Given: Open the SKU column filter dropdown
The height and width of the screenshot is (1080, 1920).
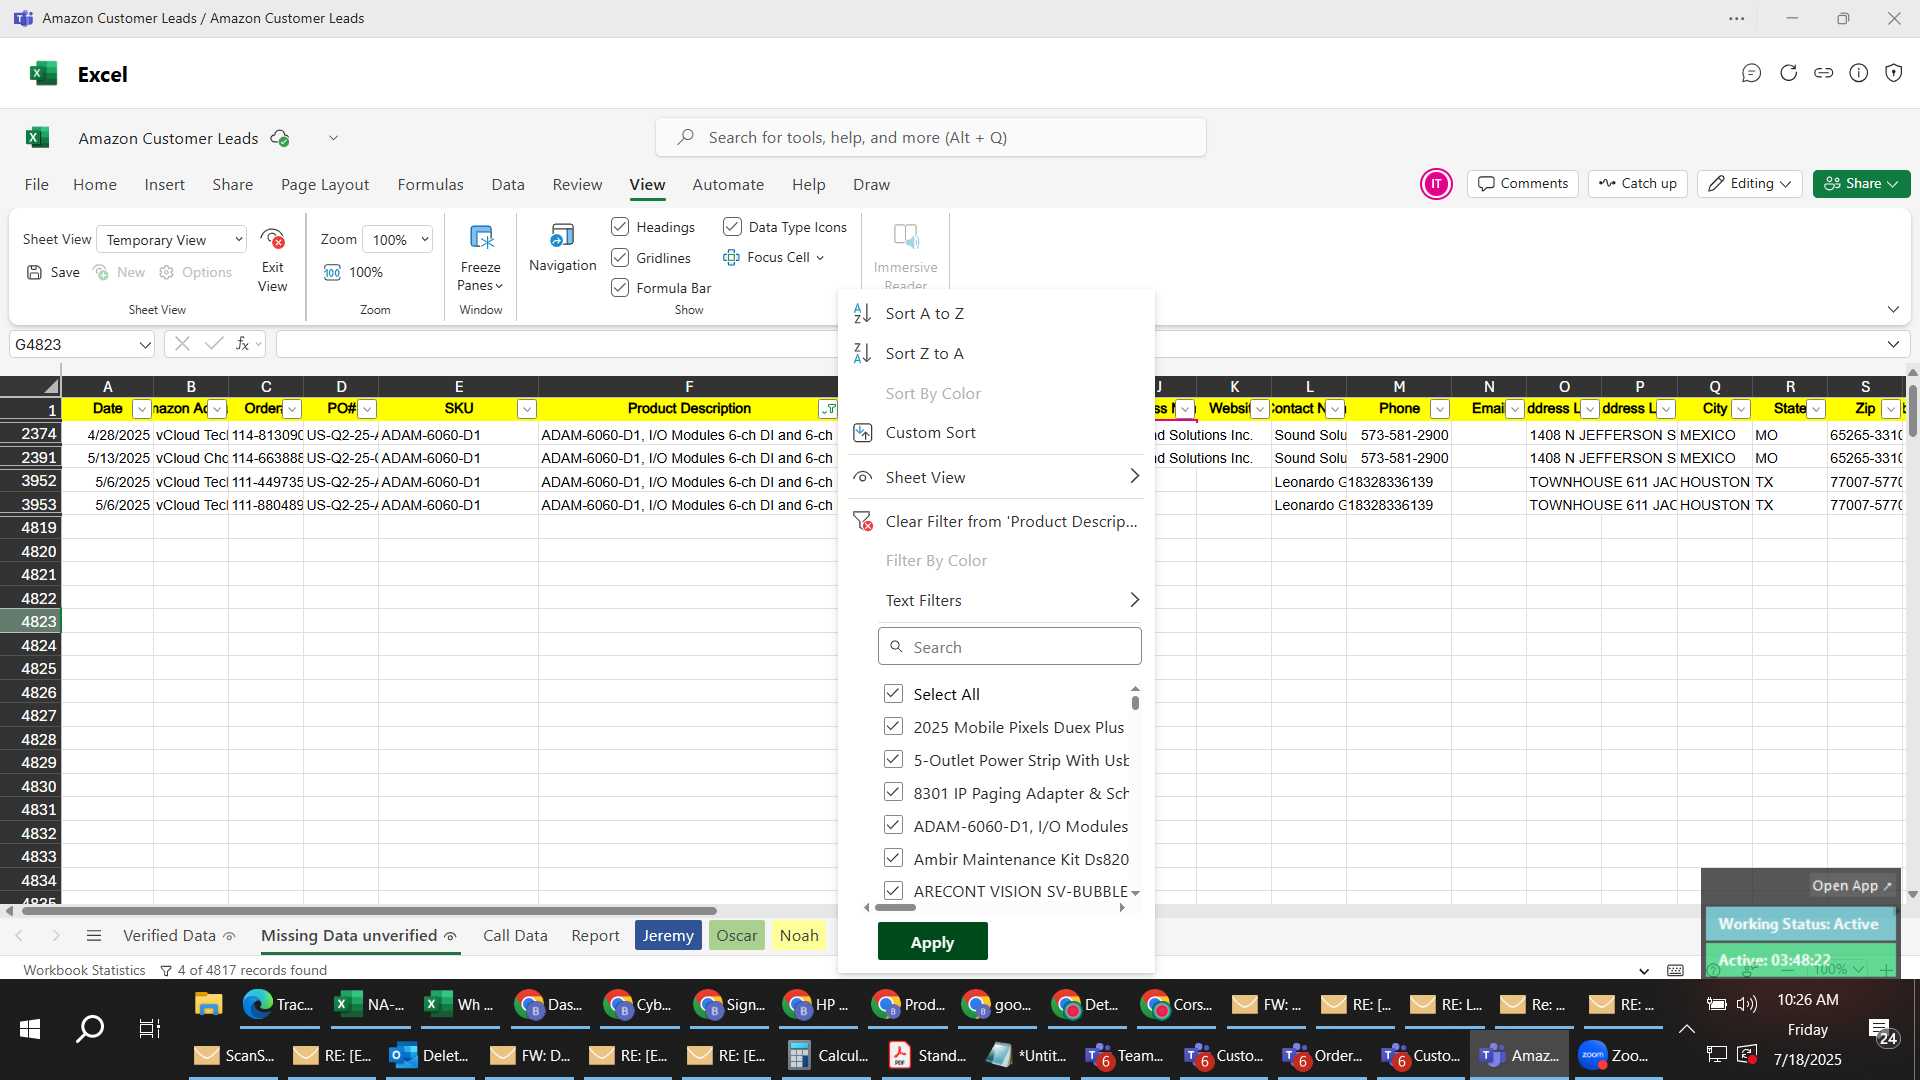Looking at the screenshot, I should (527, 409).
